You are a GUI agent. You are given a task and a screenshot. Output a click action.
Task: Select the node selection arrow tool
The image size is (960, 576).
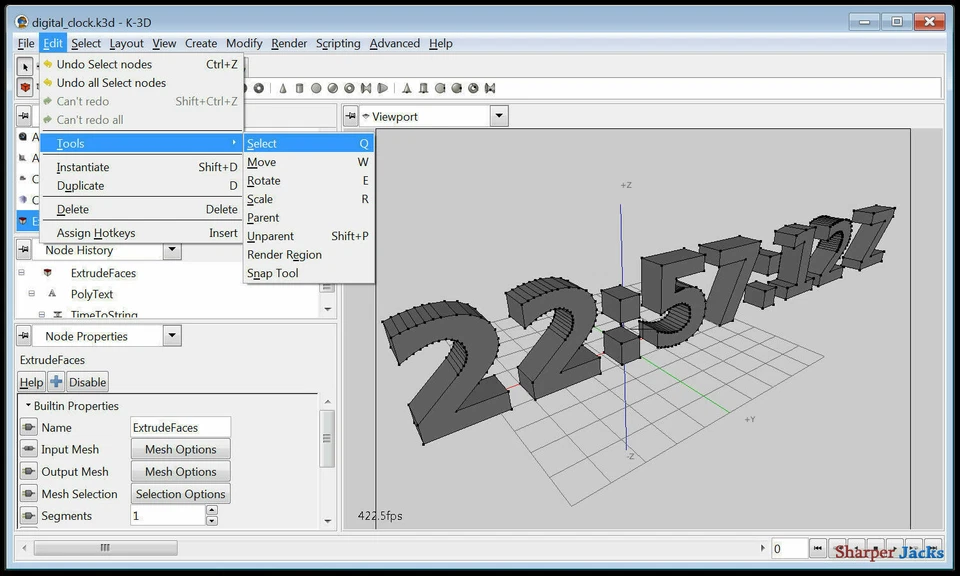(24, 66)
